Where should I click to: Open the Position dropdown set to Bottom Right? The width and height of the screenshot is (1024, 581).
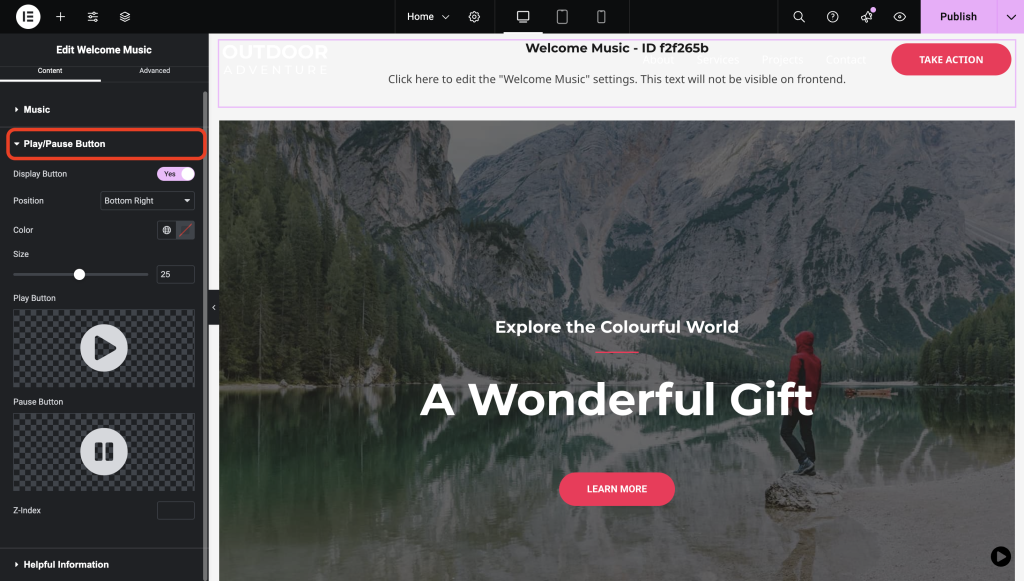coord(148,200)
